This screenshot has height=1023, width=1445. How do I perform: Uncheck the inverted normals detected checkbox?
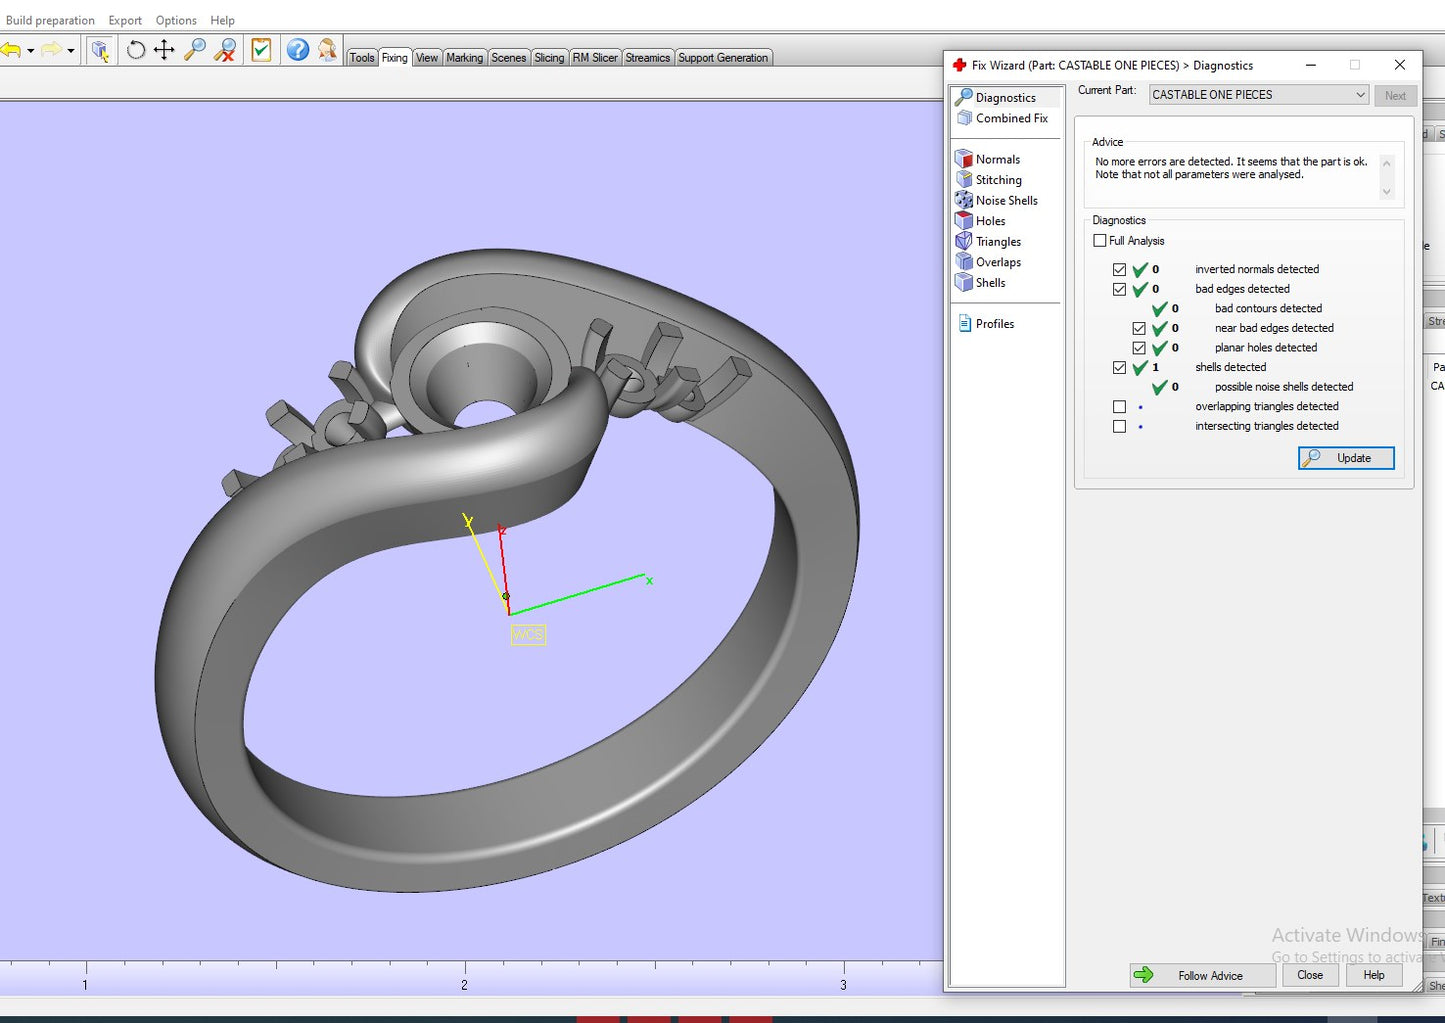(1119, 270)
